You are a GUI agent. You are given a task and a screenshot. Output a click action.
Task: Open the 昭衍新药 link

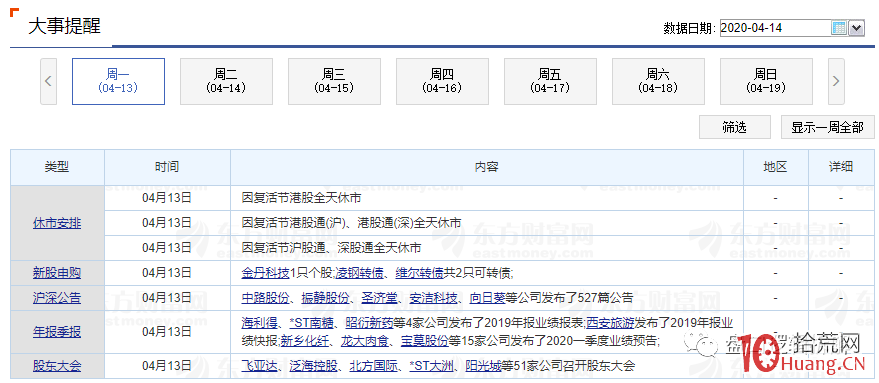[x=369, y=323]
